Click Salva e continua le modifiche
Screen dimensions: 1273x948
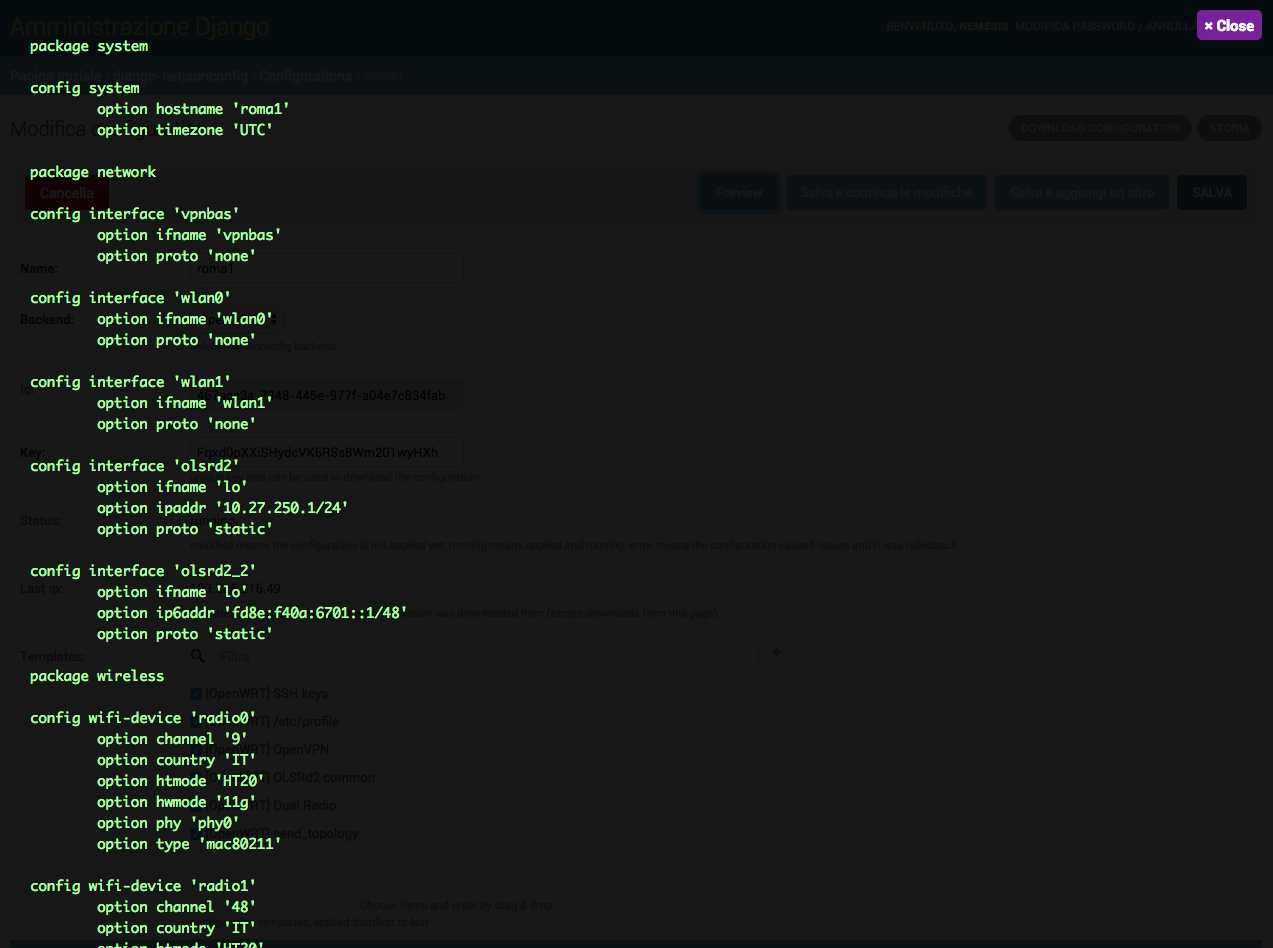[886, 193]
